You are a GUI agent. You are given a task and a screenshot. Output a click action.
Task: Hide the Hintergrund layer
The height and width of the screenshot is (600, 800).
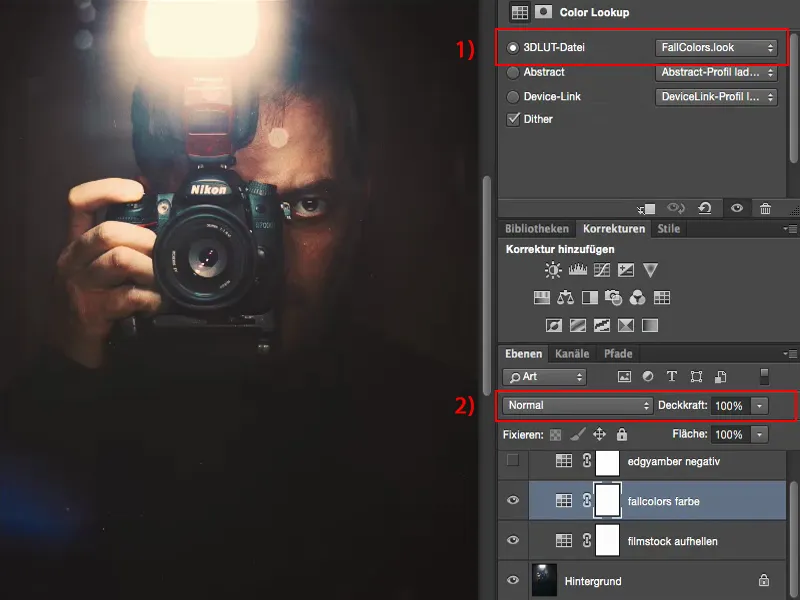513,580
